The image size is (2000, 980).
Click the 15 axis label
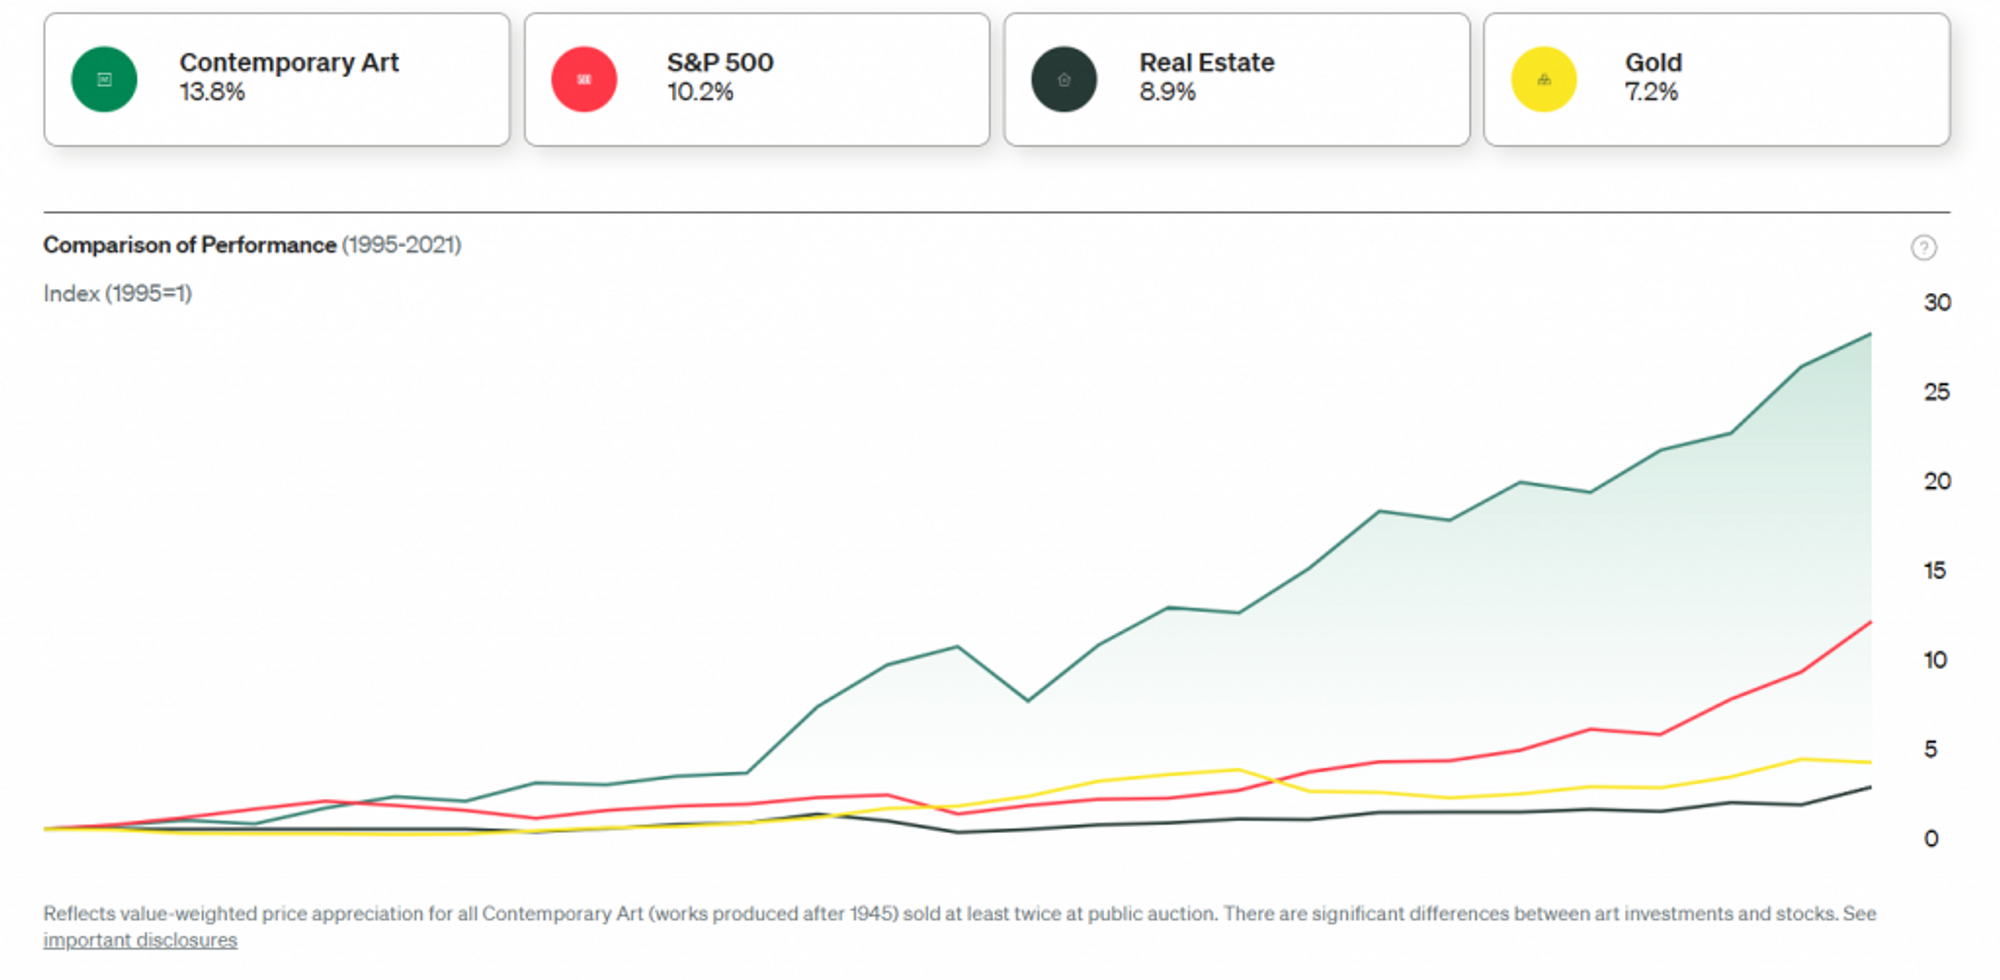[x=1935, y=571]
